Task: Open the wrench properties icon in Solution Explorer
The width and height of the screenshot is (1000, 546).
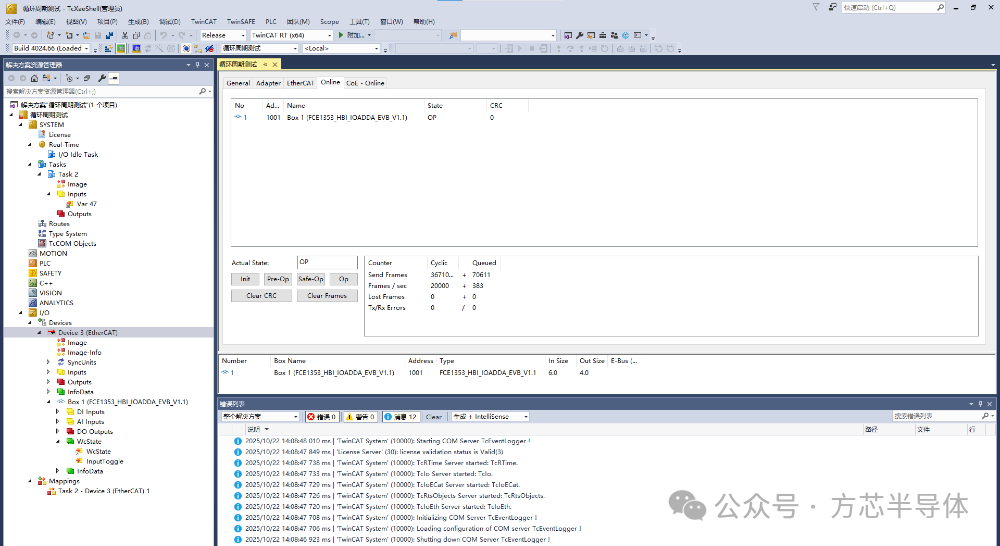Action: pyautogui.click(x=102, y=78)
